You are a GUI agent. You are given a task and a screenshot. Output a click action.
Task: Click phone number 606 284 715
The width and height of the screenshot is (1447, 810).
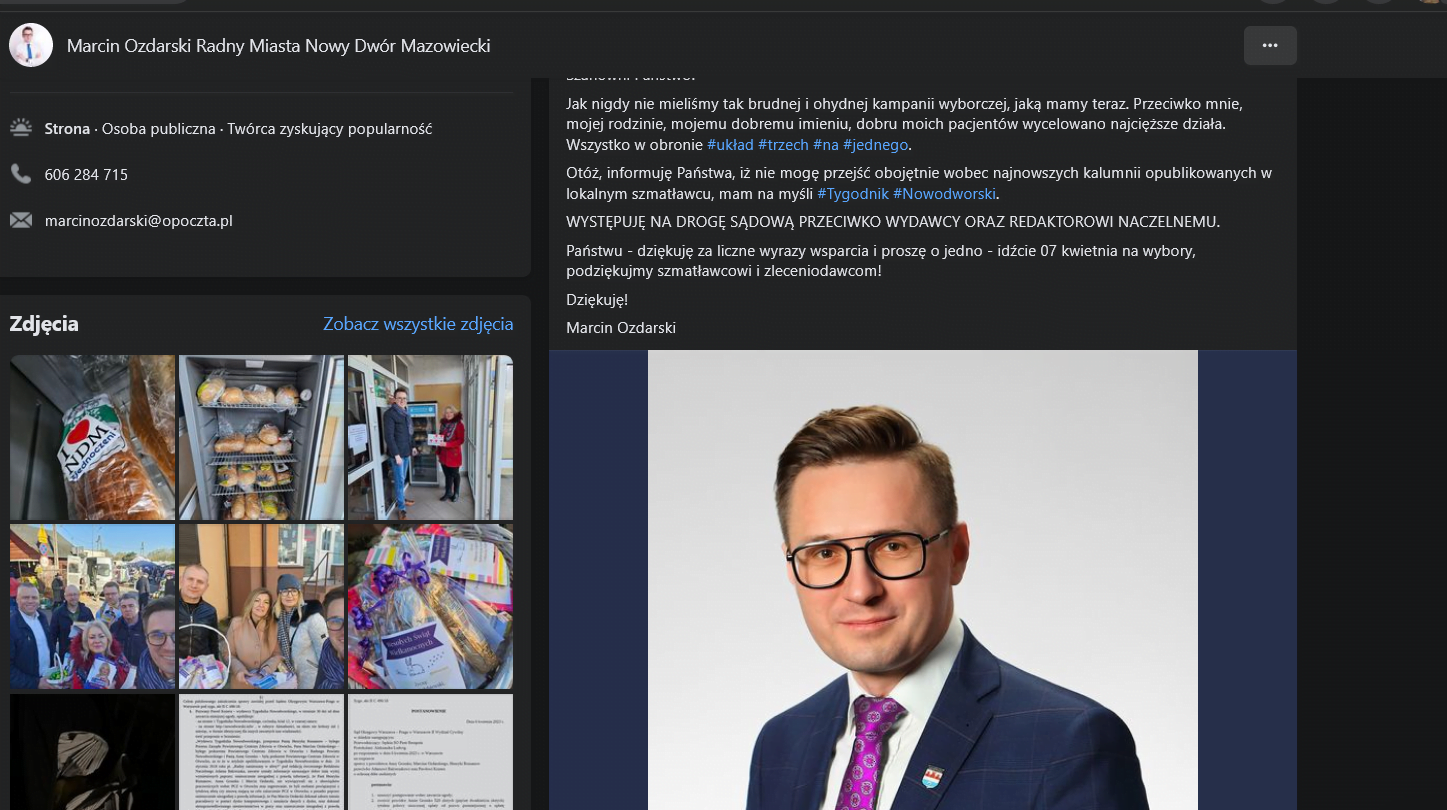click(86, 174)
